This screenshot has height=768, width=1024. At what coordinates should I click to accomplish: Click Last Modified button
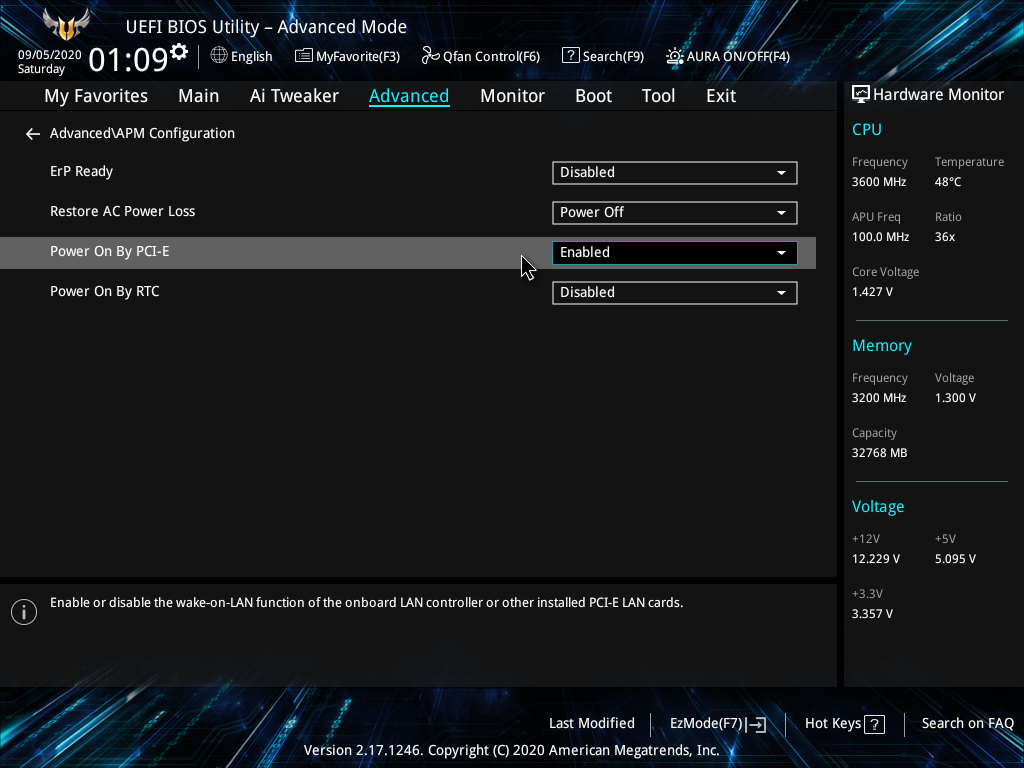pos(592,724)
